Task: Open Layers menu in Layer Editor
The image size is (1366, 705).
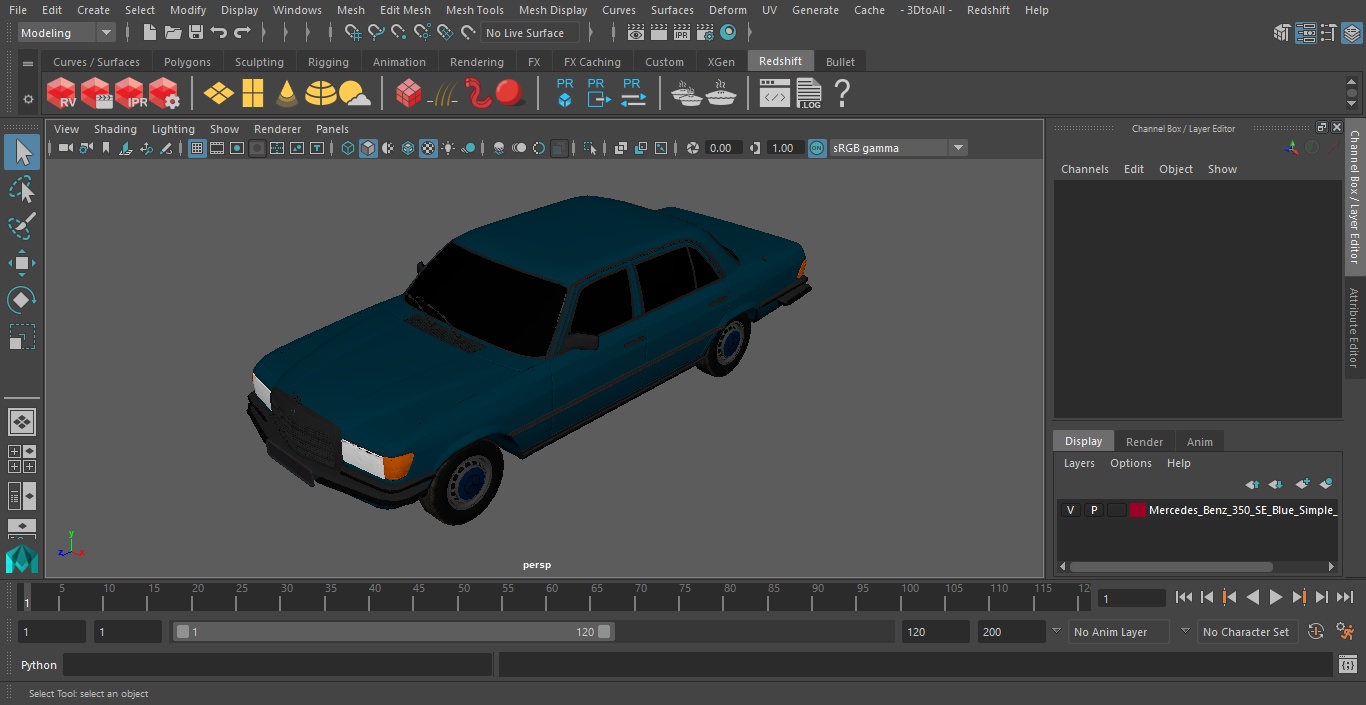Action: [1079, 463]
